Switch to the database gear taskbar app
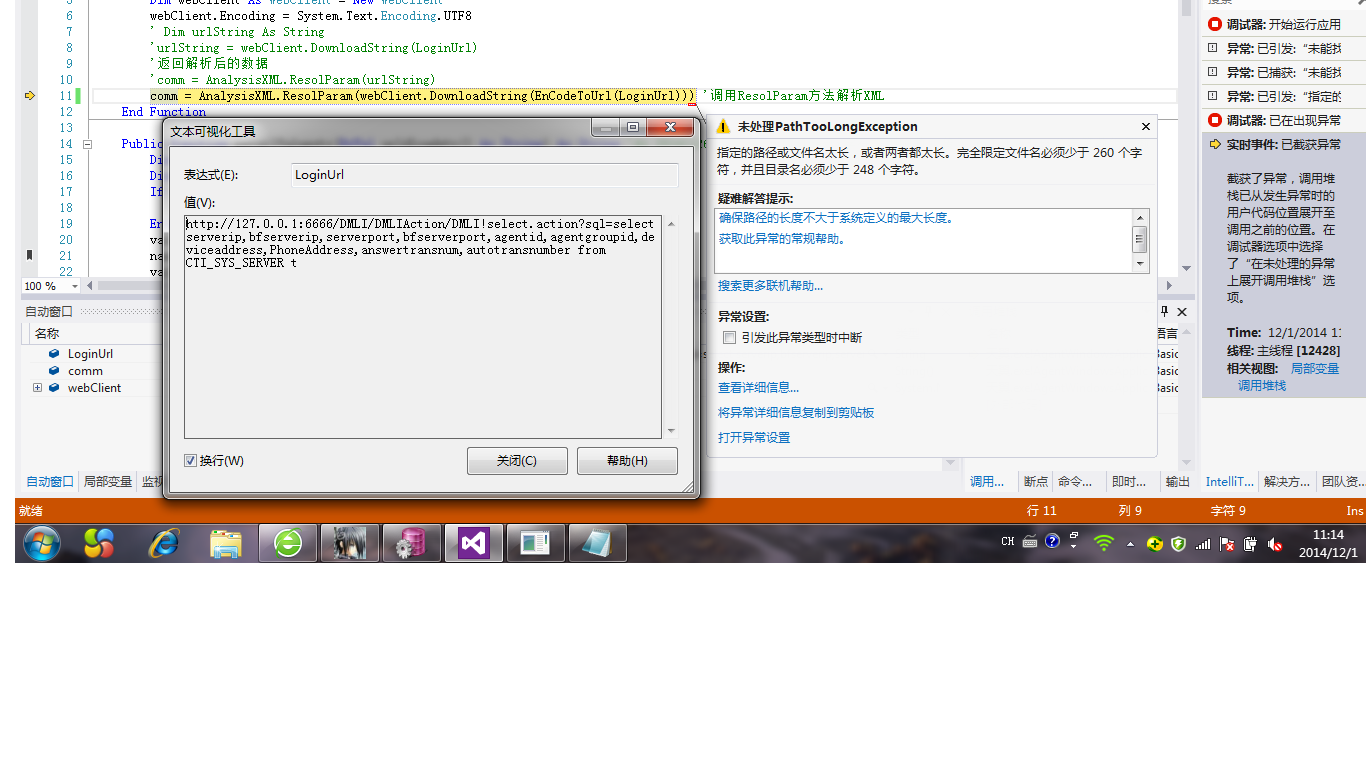This screenshot has height=768, width=1366. coord(412,543)
